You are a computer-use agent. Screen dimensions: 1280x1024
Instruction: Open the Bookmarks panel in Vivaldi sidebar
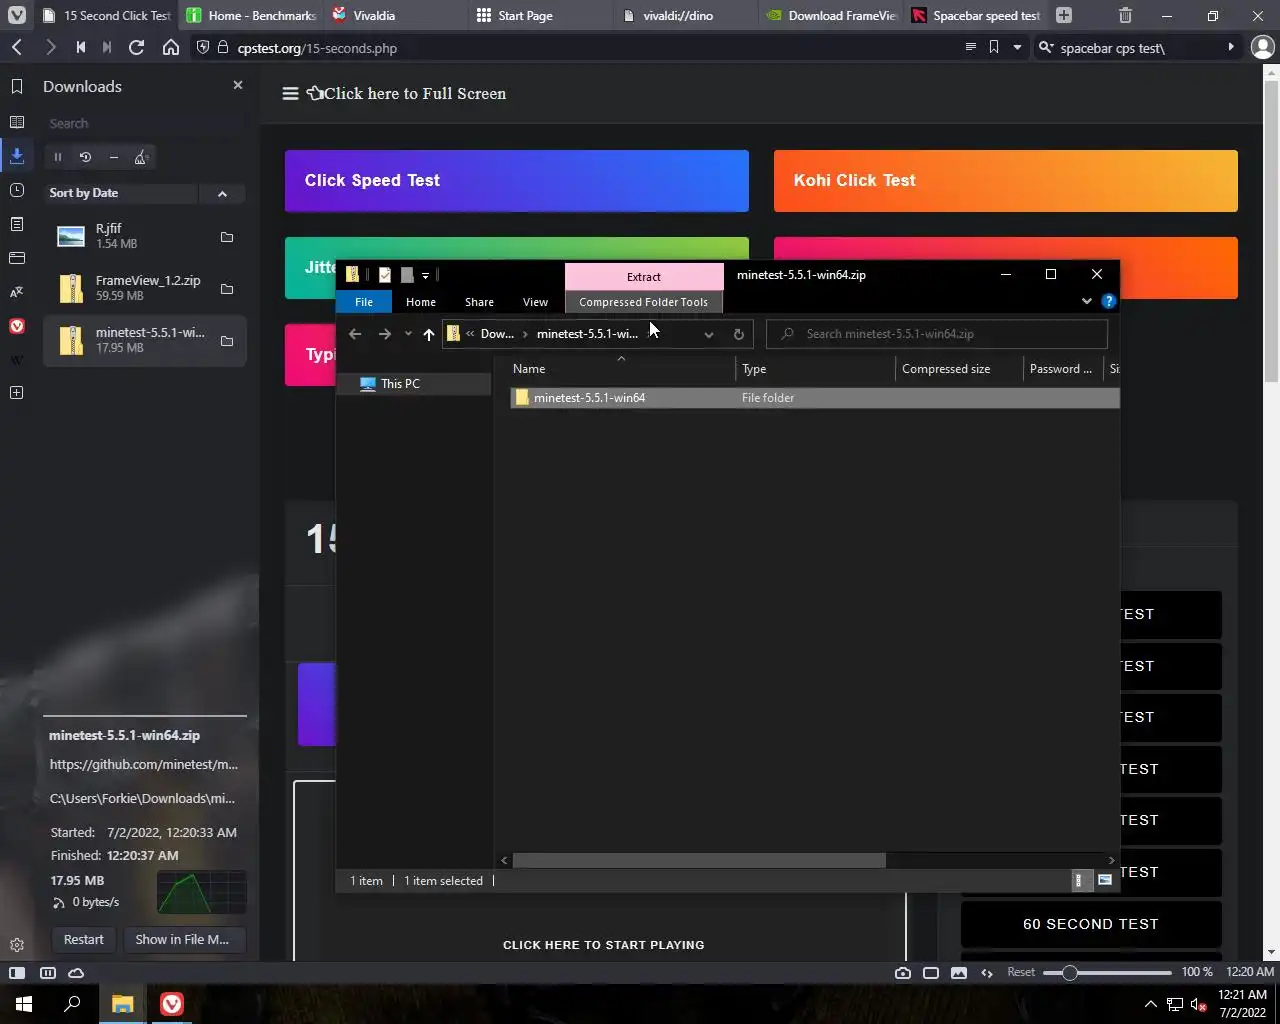[x=17, y=87]
